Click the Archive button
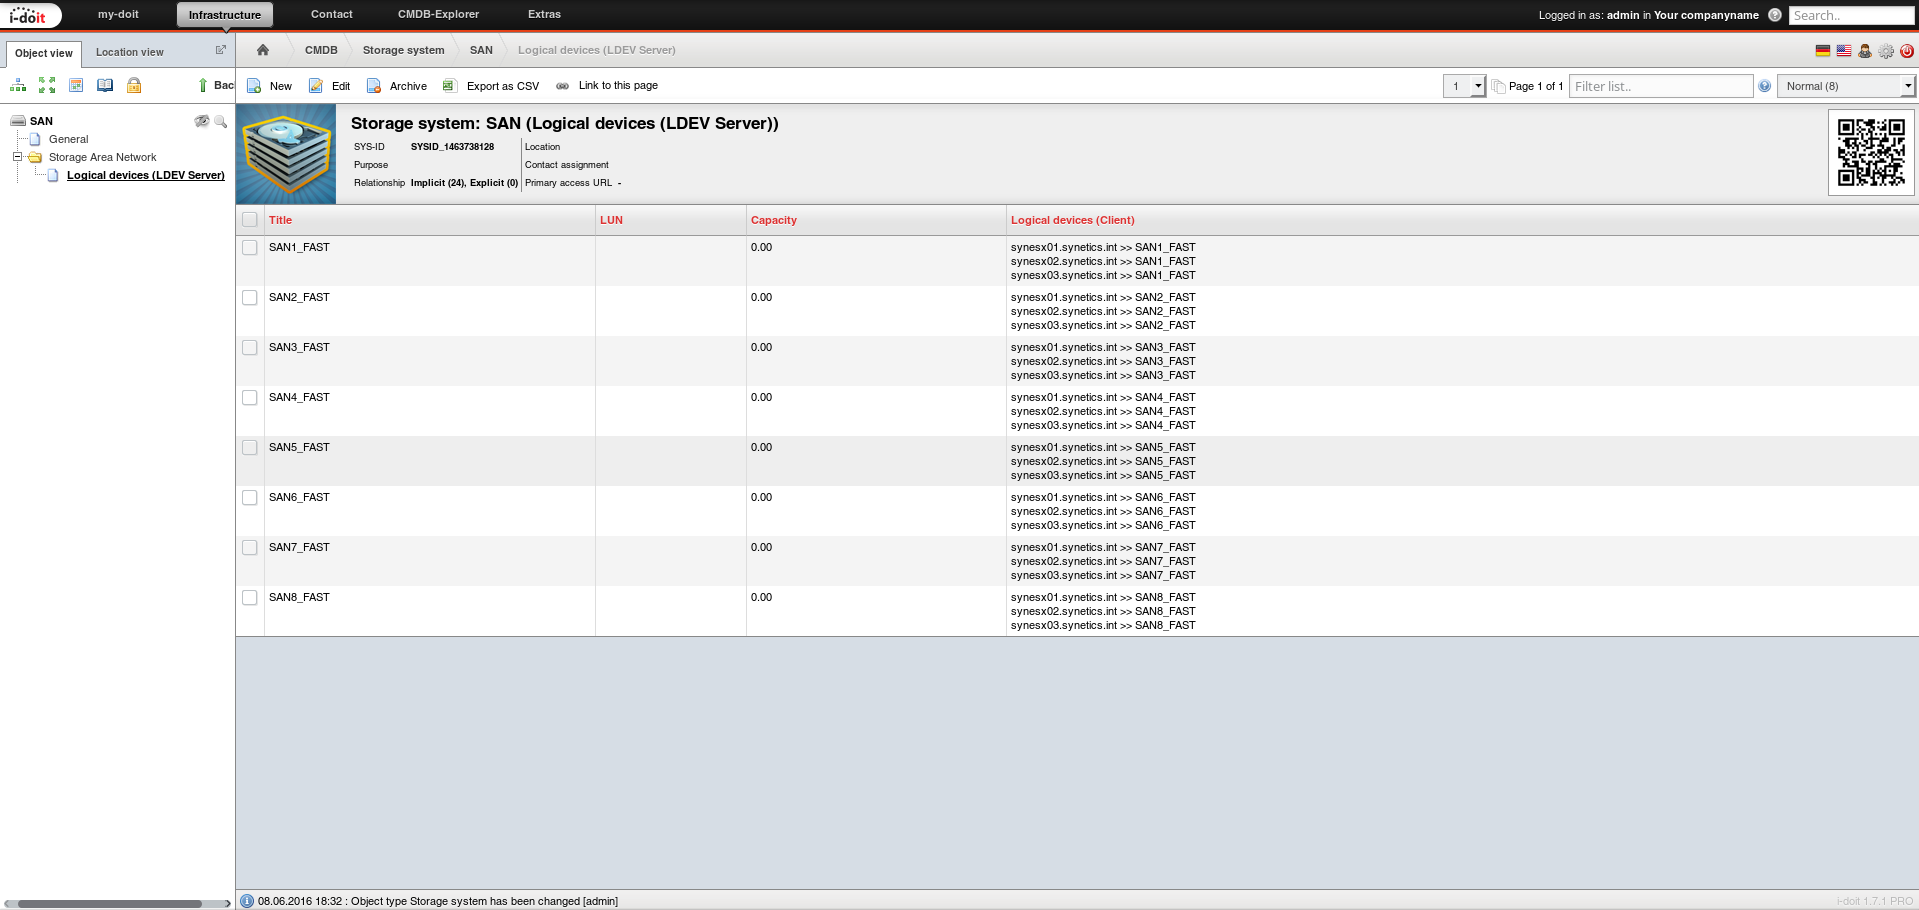 point(397,86)
